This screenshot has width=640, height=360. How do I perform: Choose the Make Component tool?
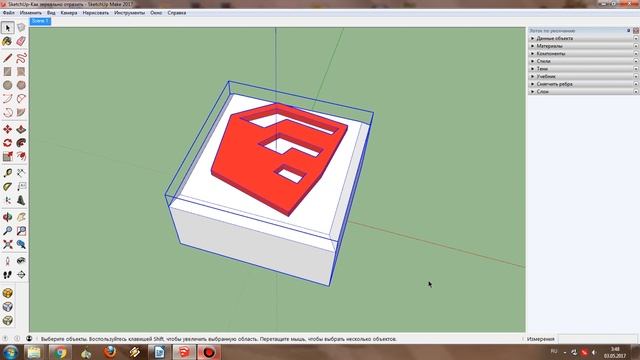pyautogui.click(x=21, y=28)
